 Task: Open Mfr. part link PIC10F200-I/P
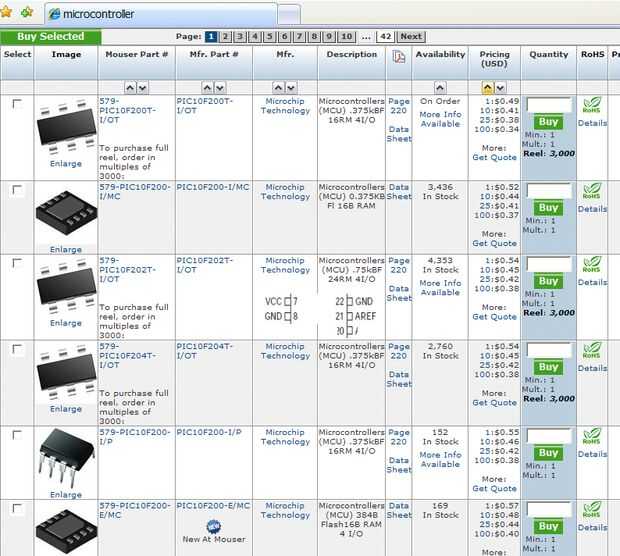pos(209,432)
